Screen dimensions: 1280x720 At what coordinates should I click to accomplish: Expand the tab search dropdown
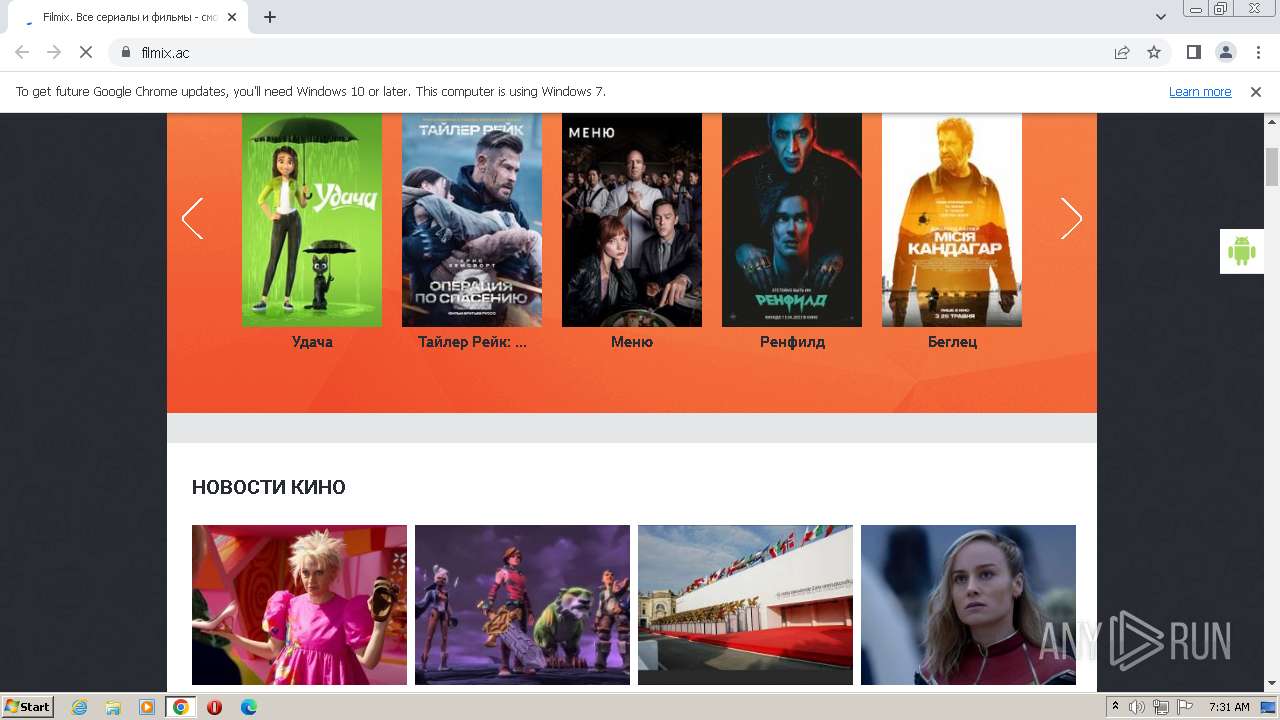point(1161,17)
